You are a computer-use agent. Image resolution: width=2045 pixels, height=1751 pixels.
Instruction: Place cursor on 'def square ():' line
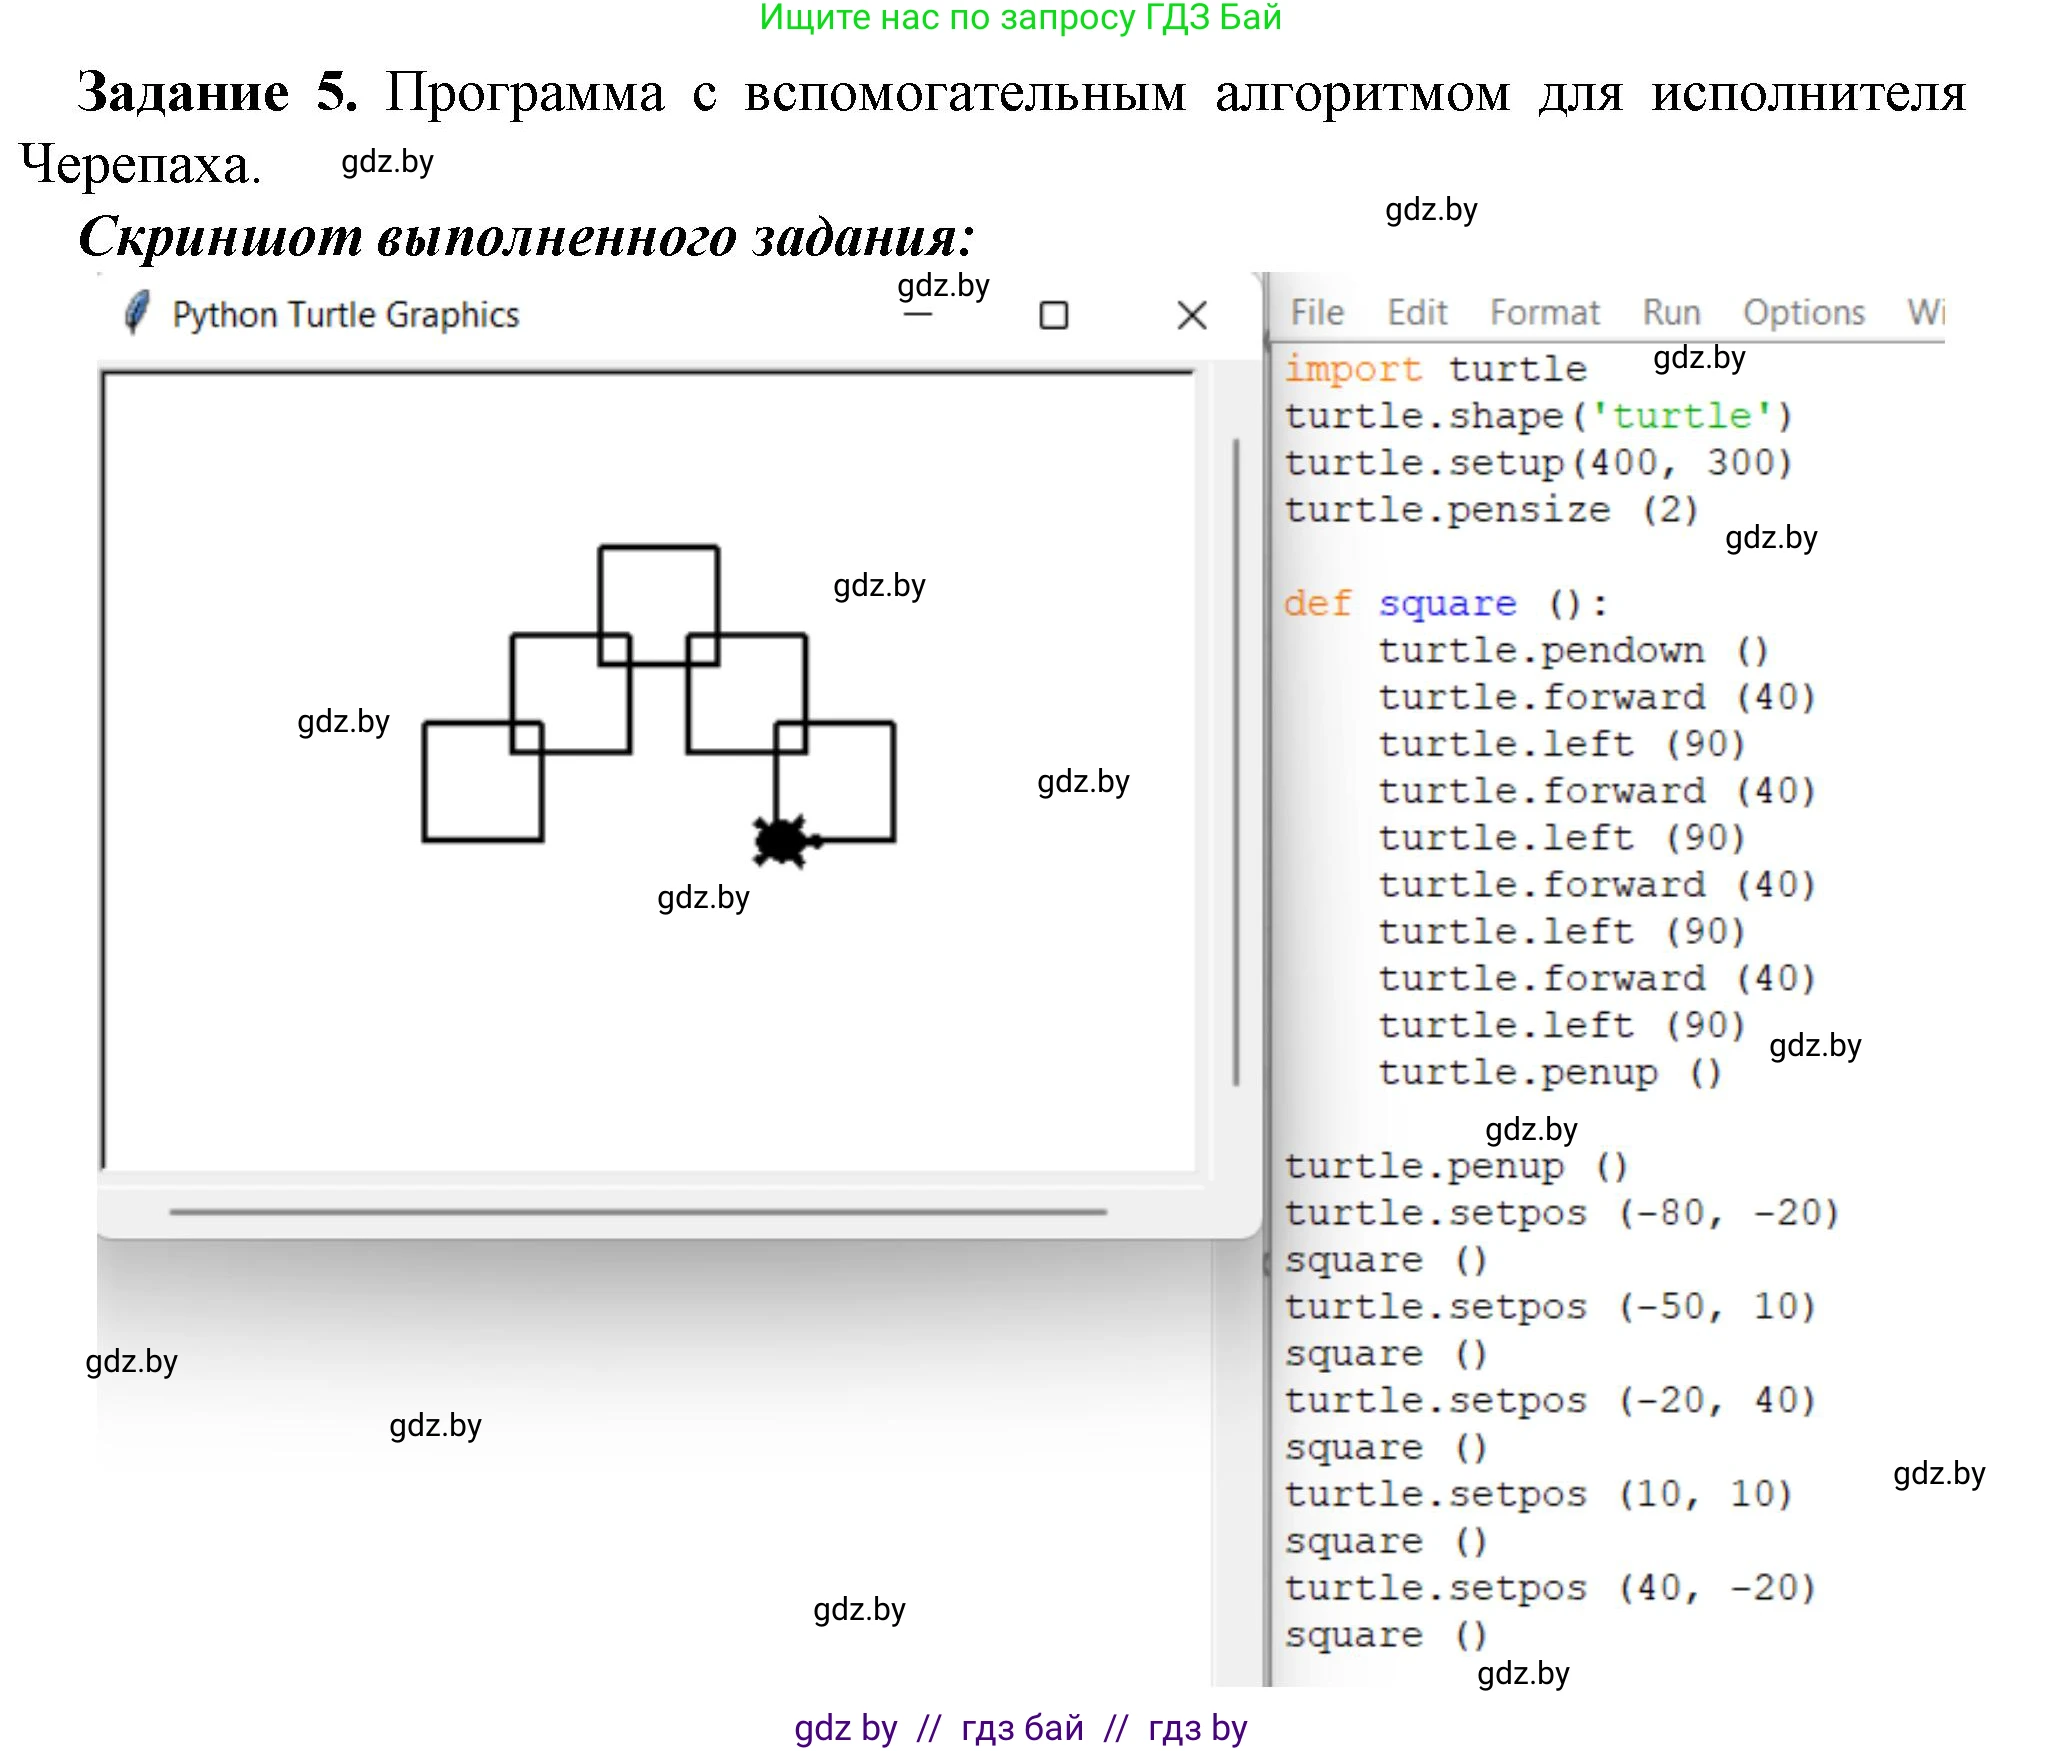click(x=1445, y=604)
